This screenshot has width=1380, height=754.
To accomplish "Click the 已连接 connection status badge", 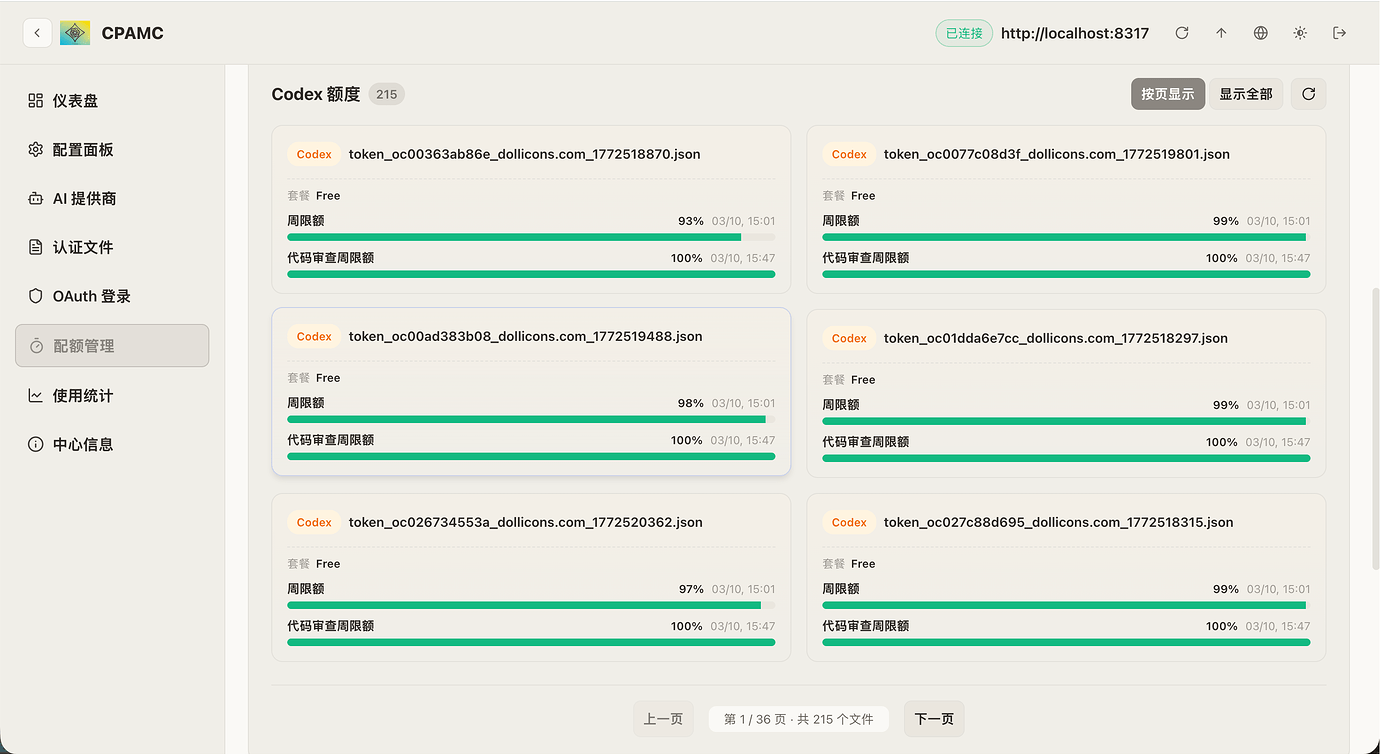I will [x=964, y=33].
